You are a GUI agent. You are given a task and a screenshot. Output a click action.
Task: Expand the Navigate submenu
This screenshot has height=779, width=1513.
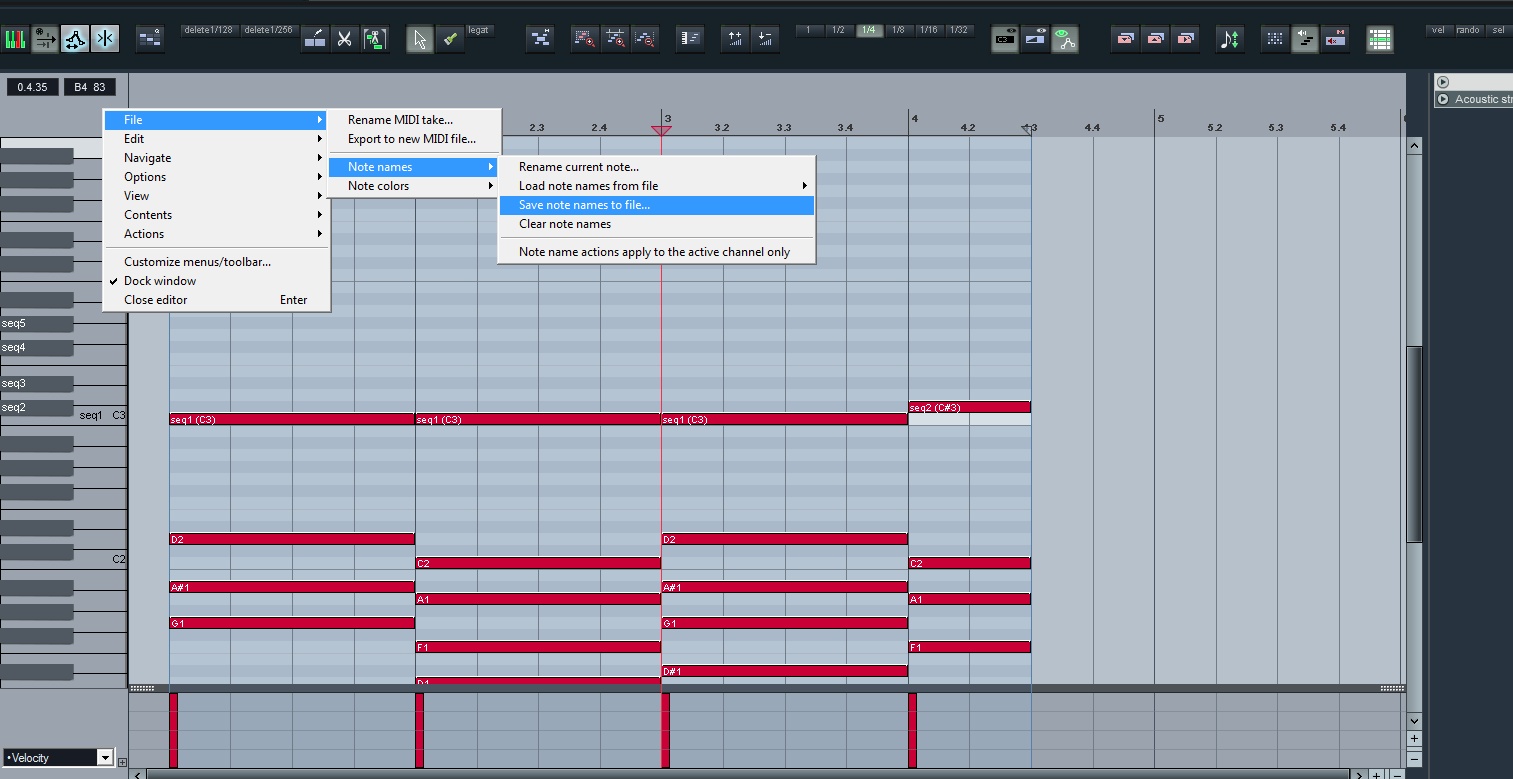217,158
